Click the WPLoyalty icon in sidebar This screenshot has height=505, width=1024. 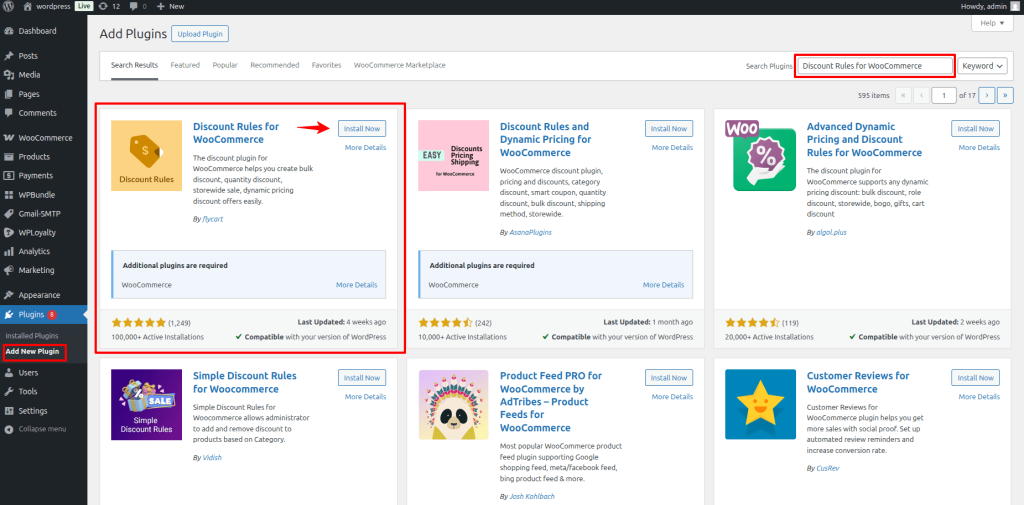coord(9,233)
